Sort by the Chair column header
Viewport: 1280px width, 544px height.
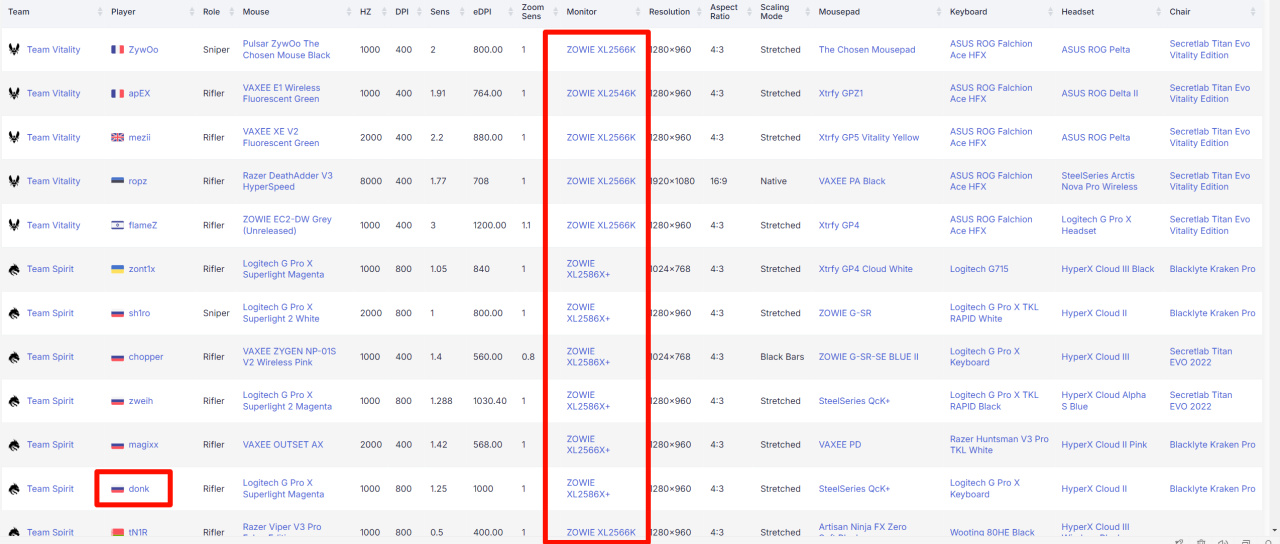1179,12
